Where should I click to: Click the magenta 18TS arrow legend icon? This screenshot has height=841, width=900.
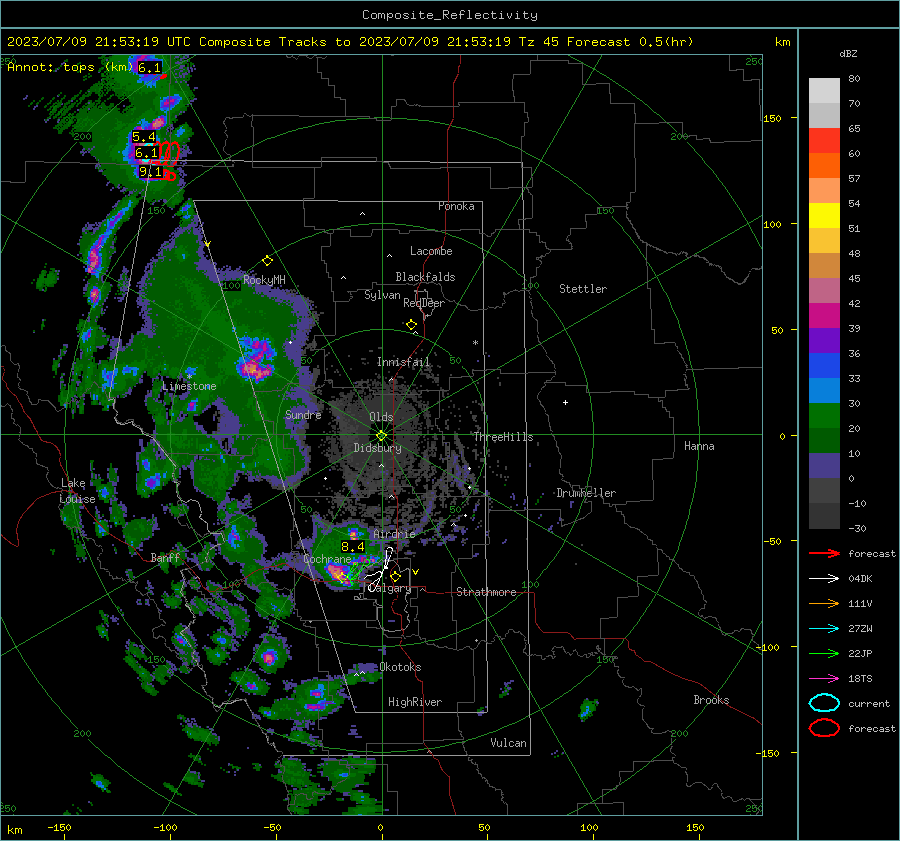click(x=824, y=679)
